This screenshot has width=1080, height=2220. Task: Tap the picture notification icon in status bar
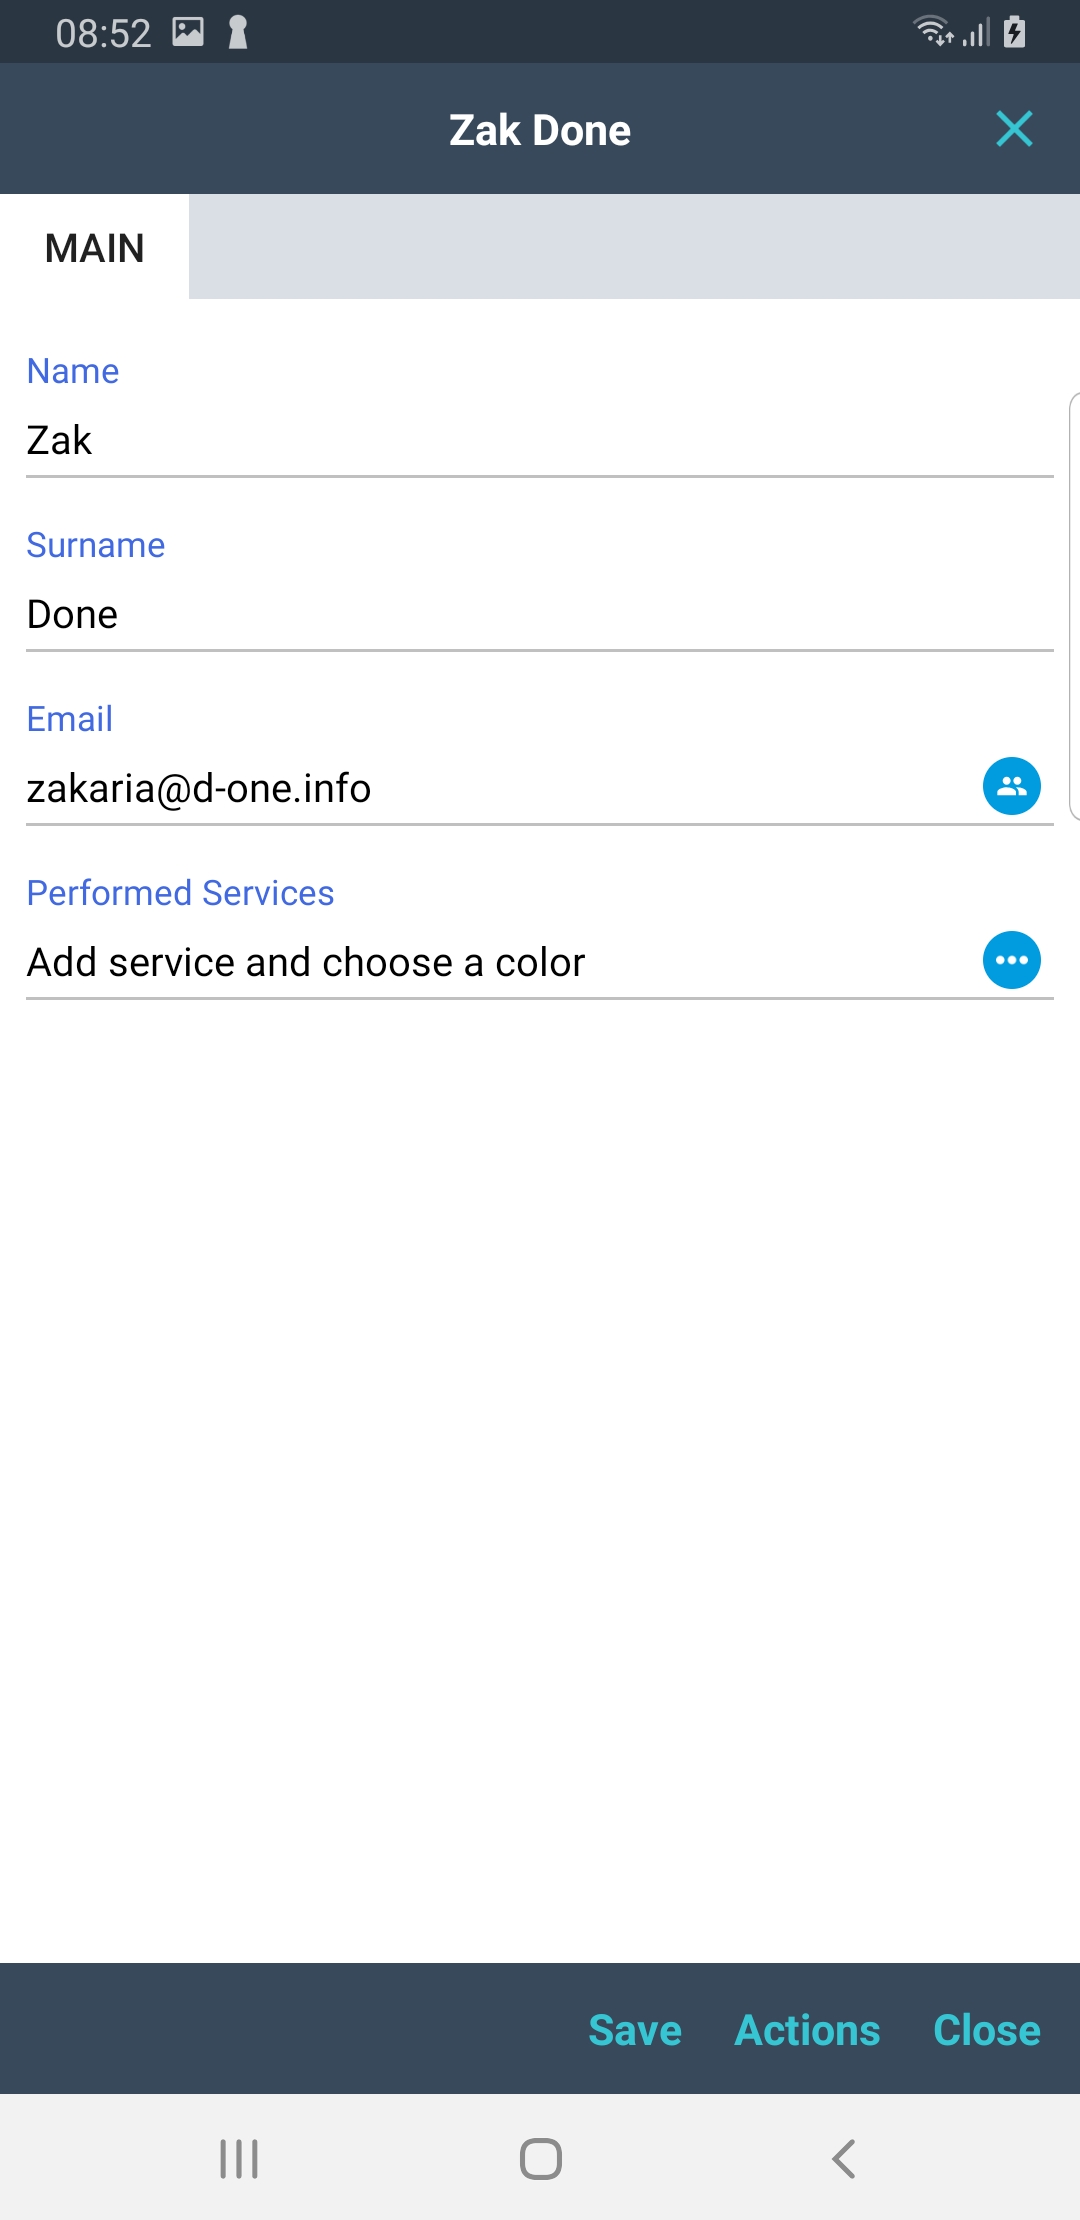click(x=188, y=32)
